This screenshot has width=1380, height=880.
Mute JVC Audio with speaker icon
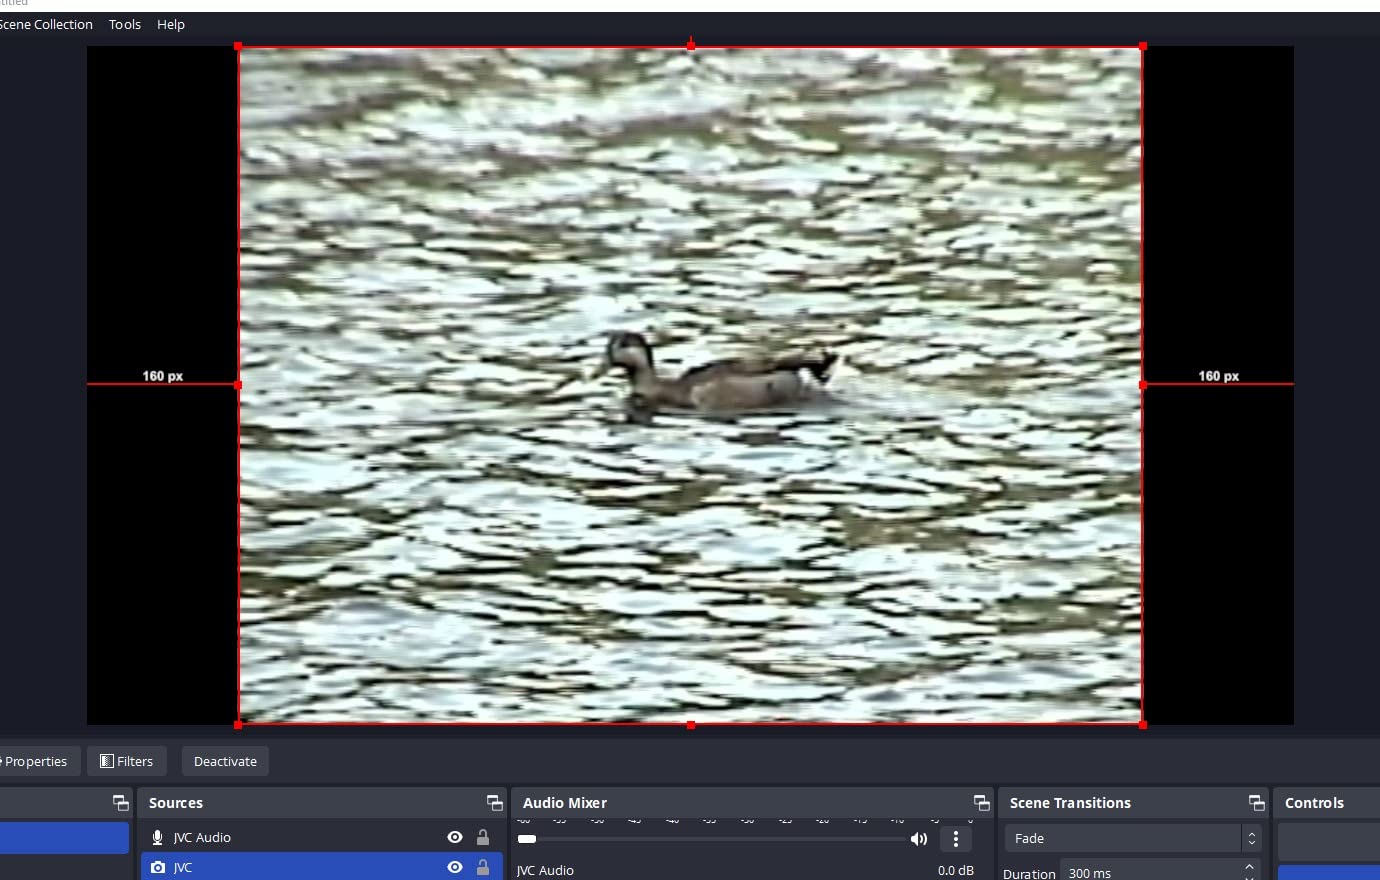pos(918,839)
